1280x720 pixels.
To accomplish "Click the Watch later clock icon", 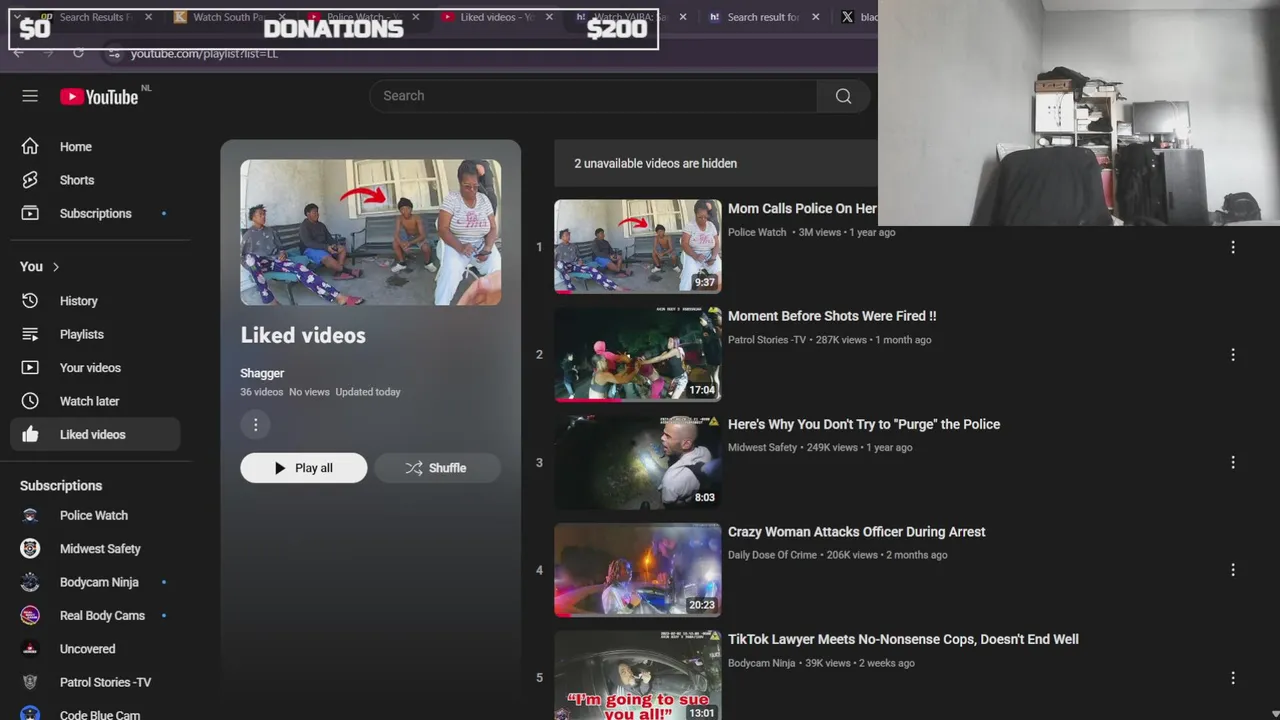I will click(x=30, y=401).
